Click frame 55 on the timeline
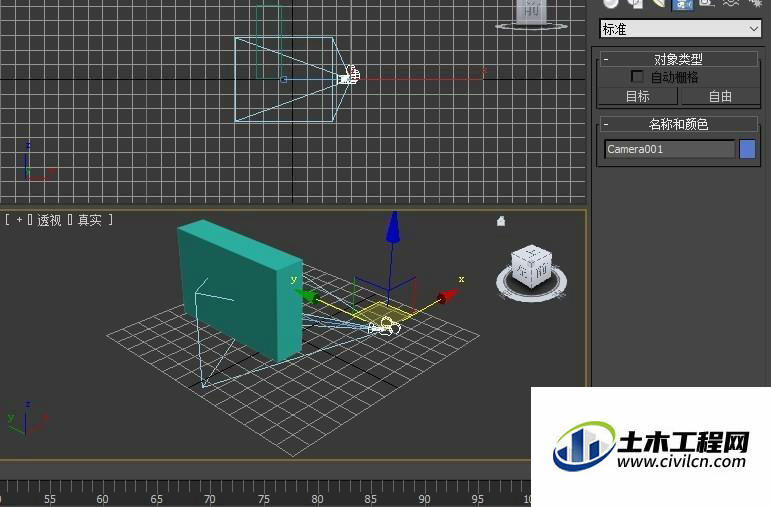 tap(49, 499)
